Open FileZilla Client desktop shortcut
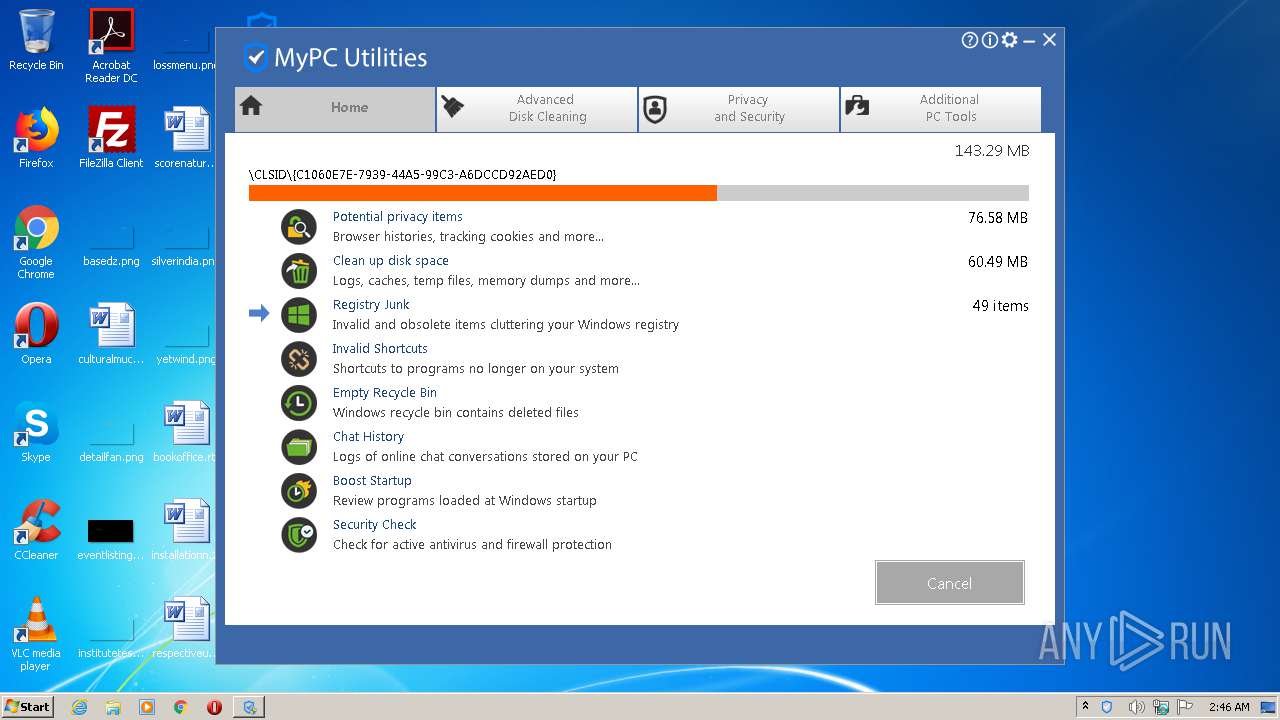This screenshot has width=1280, height=720. (x=111, y=138)
